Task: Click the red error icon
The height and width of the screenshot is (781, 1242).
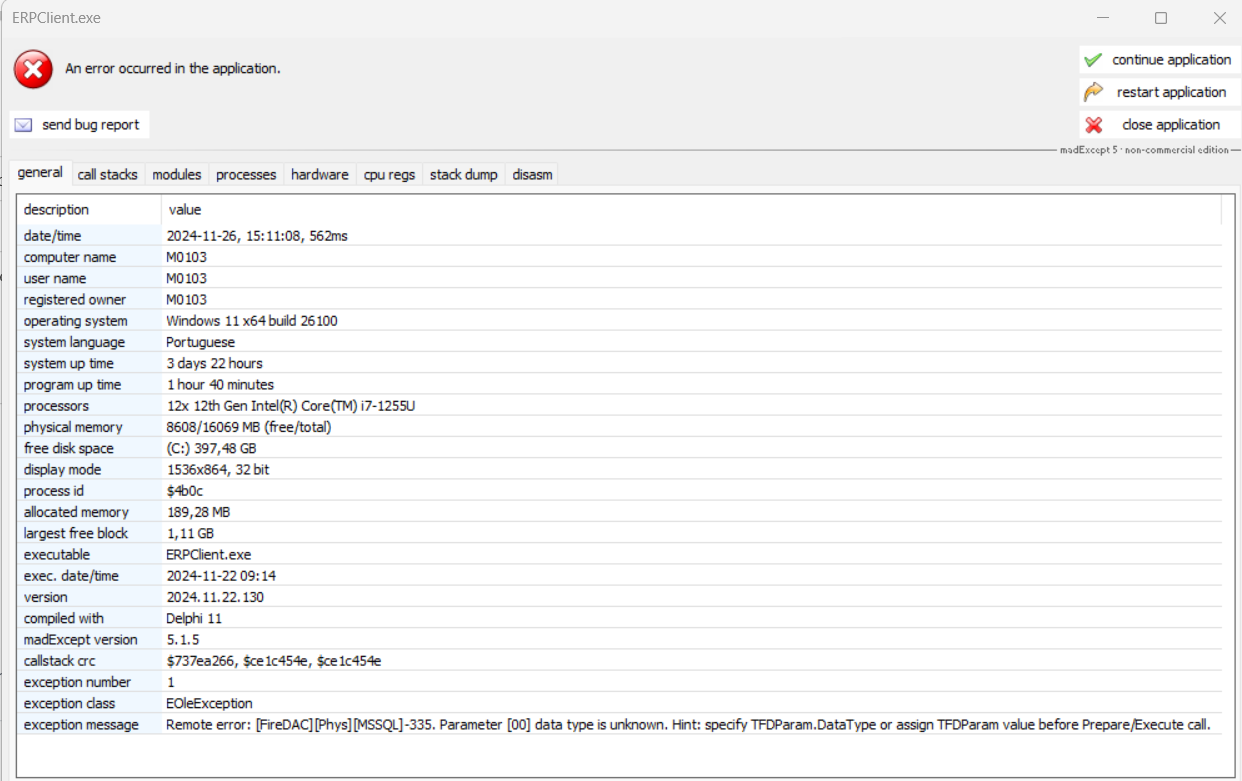Action: coord(33,69)
